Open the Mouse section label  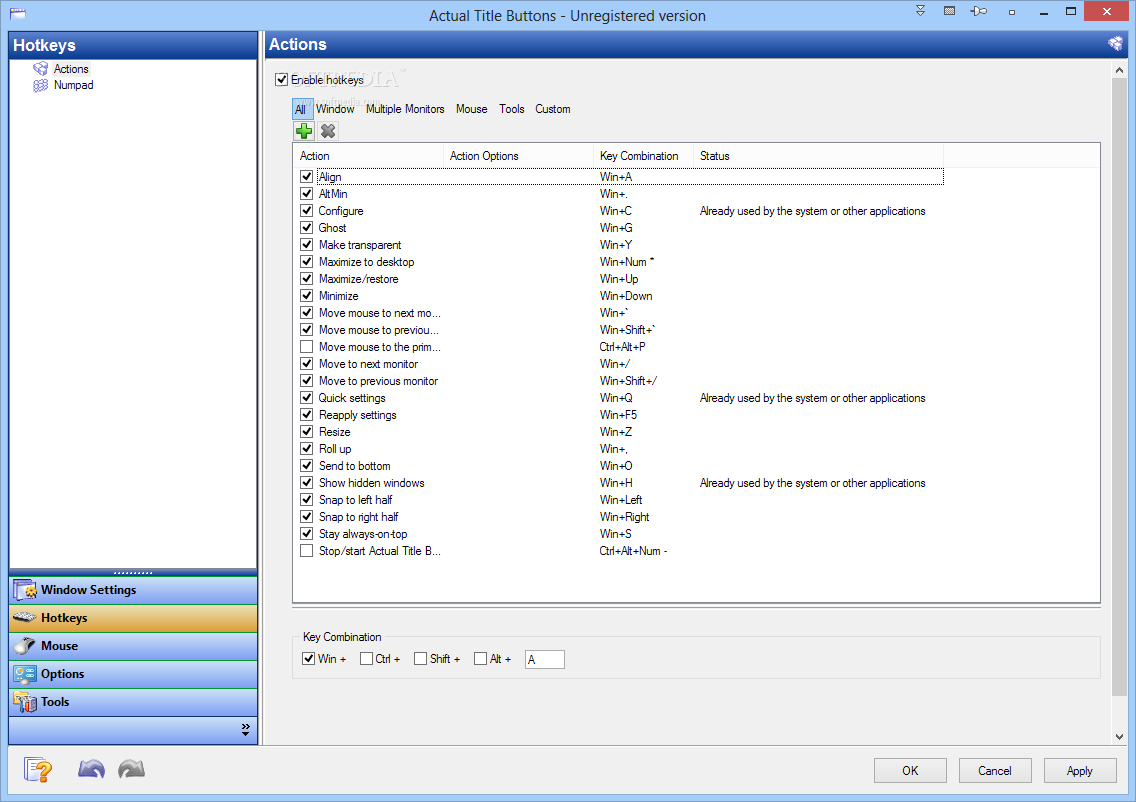coord(59,646)
